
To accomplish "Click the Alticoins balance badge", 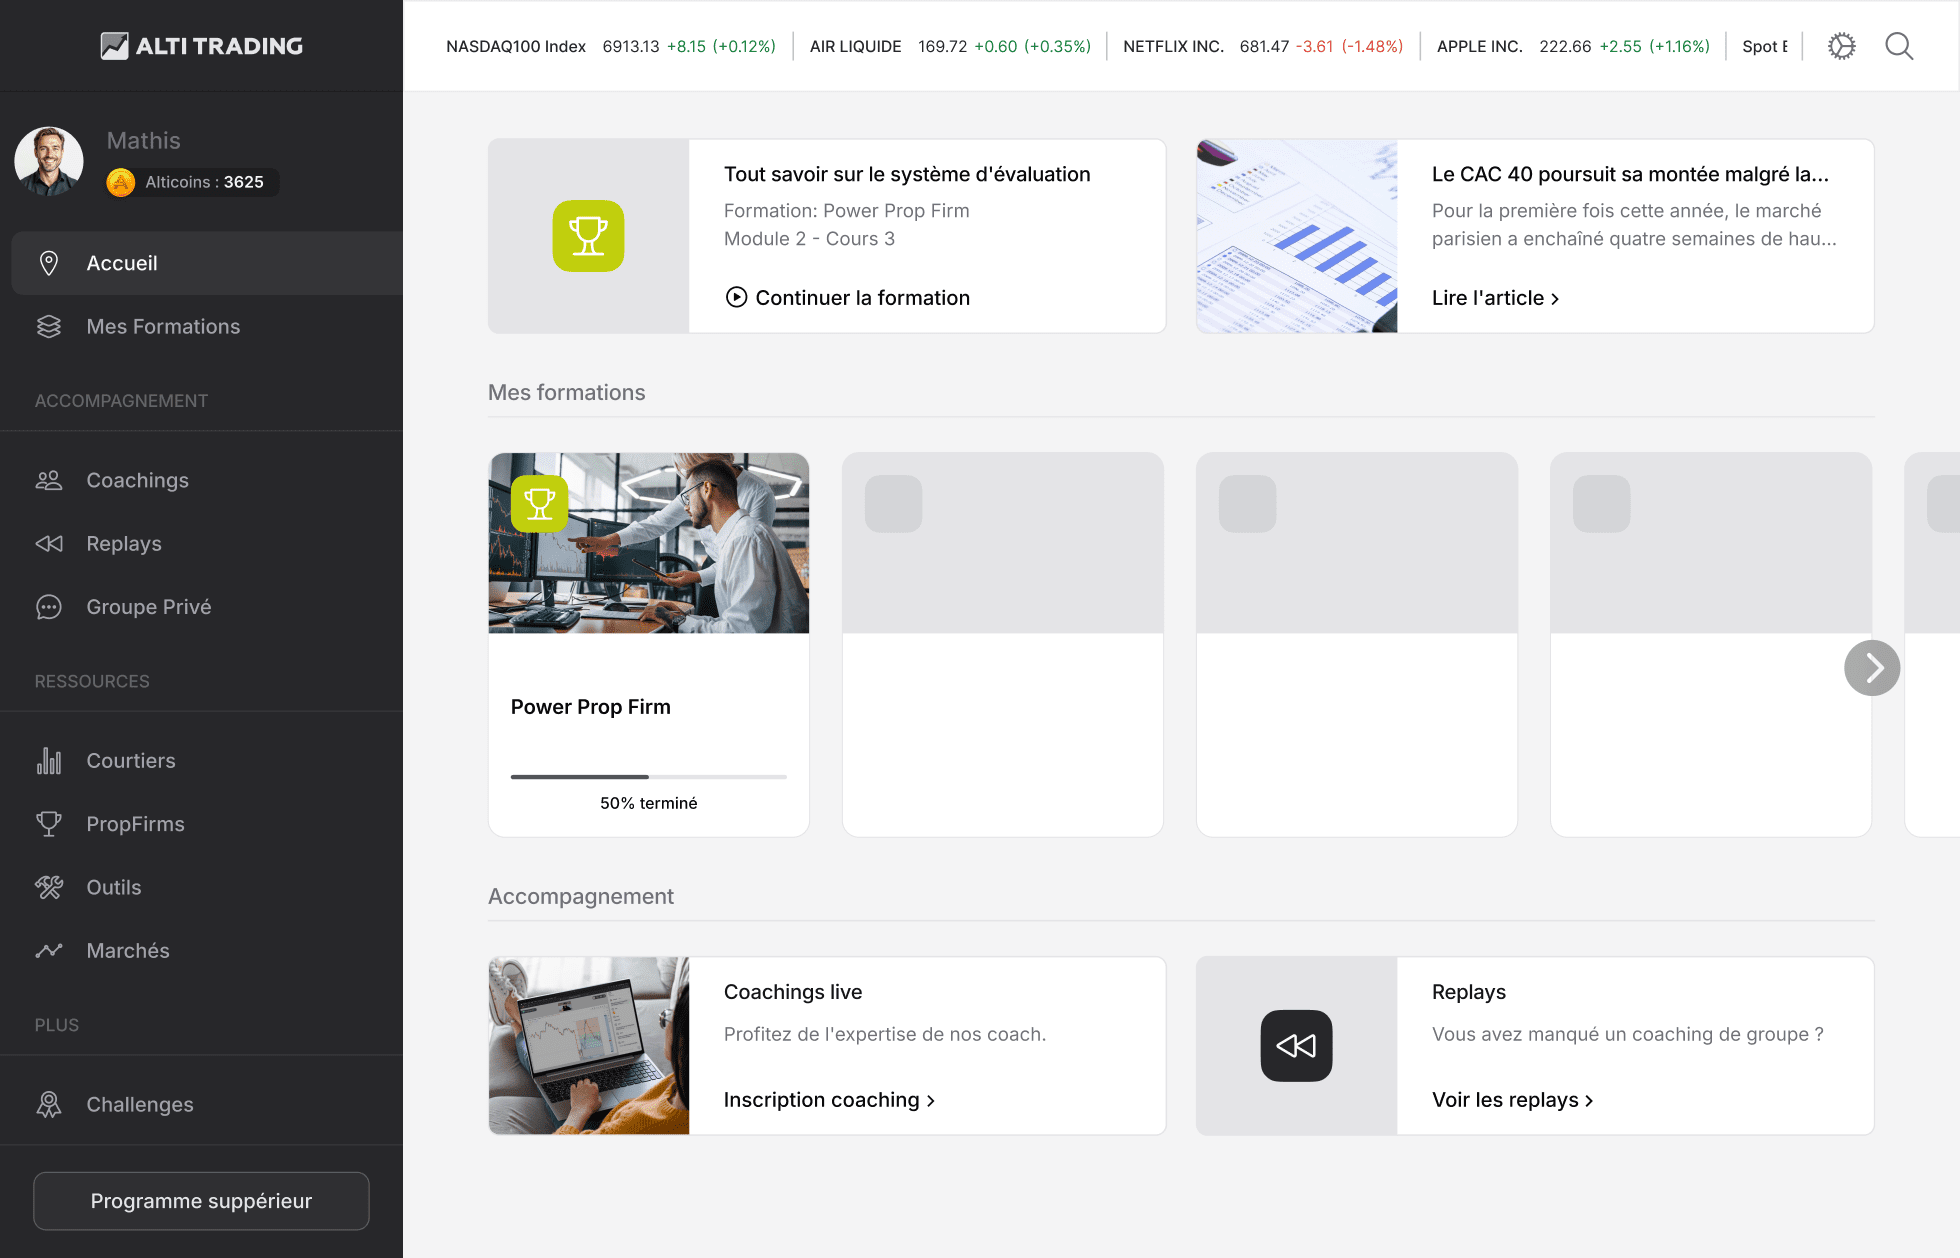I will click(190, 182).
